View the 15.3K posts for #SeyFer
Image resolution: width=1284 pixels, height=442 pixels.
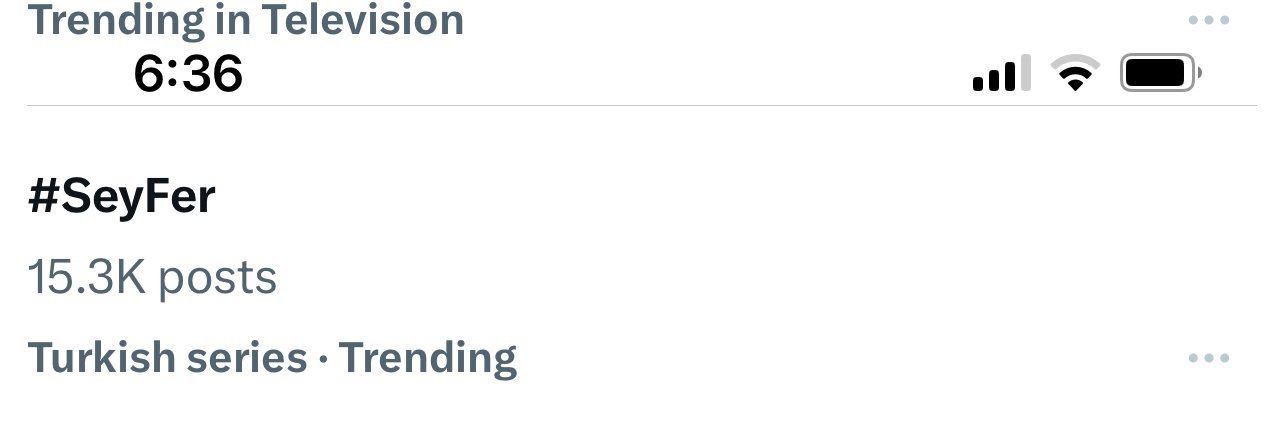pyautogui.click(x=152, y=277)
